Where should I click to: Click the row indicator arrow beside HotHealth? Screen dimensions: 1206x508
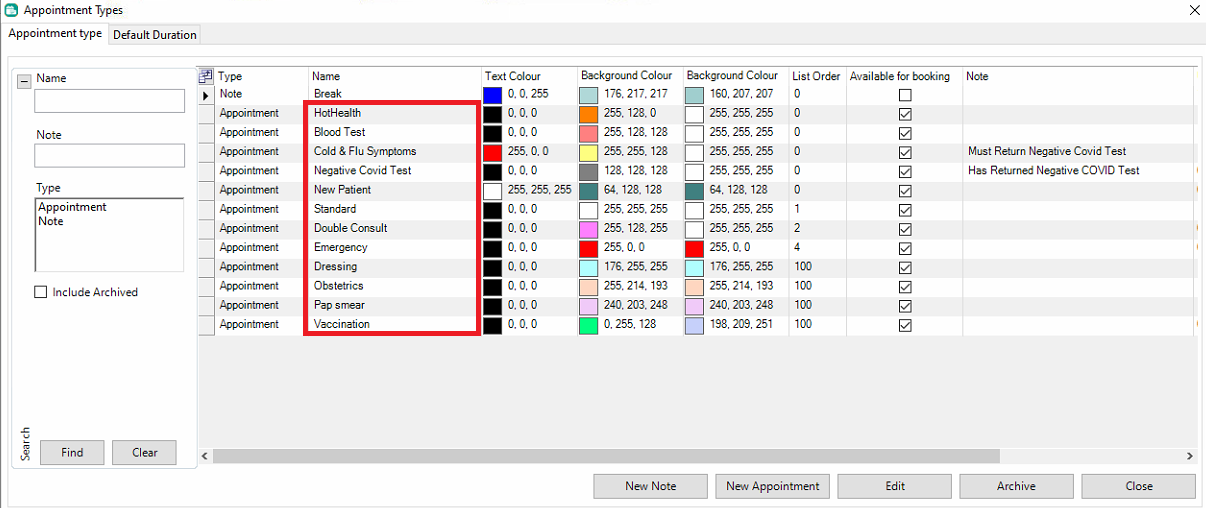tap(206, 95)
